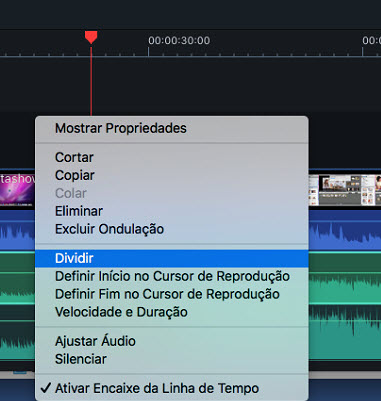Choose Cortar in the context menu
Screen dimensions: 381x401
[172, 157]
